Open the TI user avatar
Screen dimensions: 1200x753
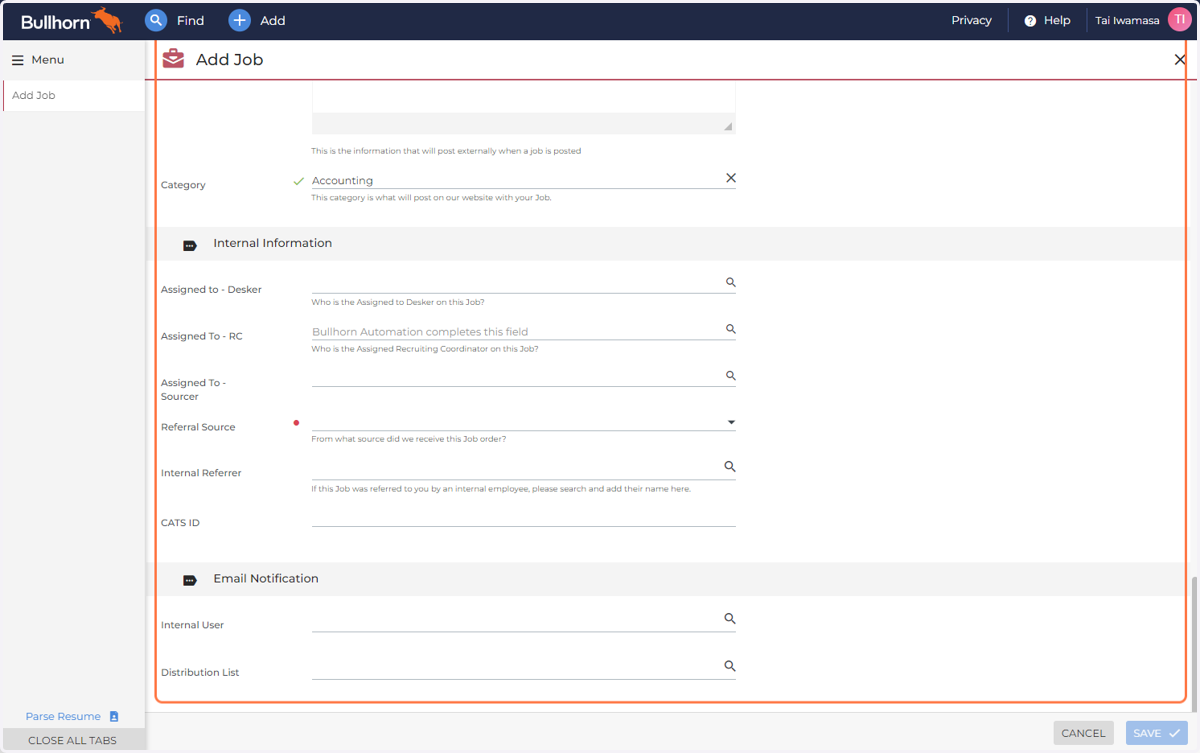tap(1179, 20)
